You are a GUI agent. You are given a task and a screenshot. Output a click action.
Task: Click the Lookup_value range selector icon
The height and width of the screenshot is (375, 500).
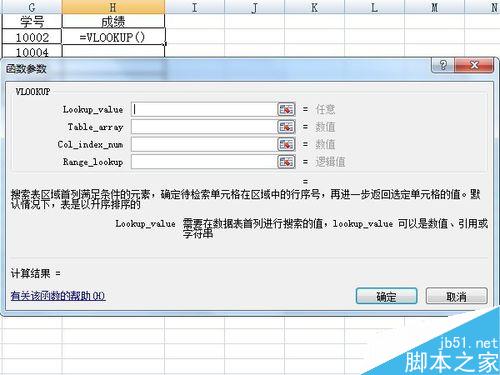pos(286,109)
